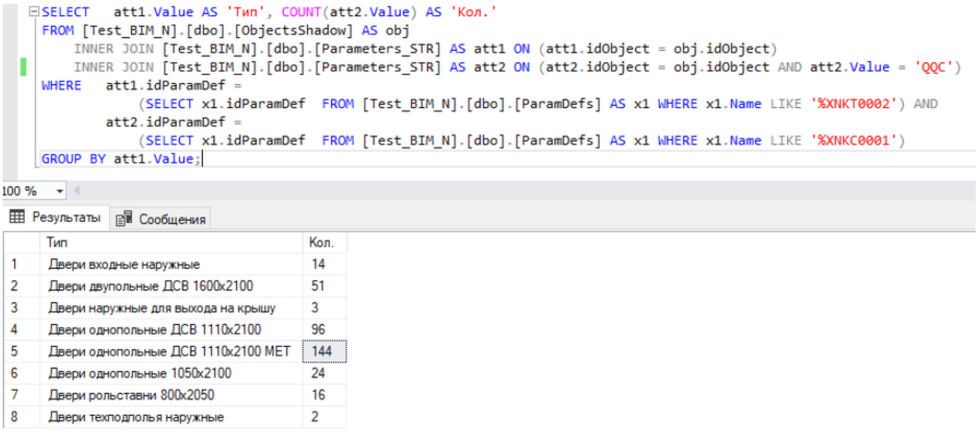This screenshot has width=980, height=433.
Task: Click the grid icon on Результаты tab
Action: pyautogui.click(x=15, y=218)
